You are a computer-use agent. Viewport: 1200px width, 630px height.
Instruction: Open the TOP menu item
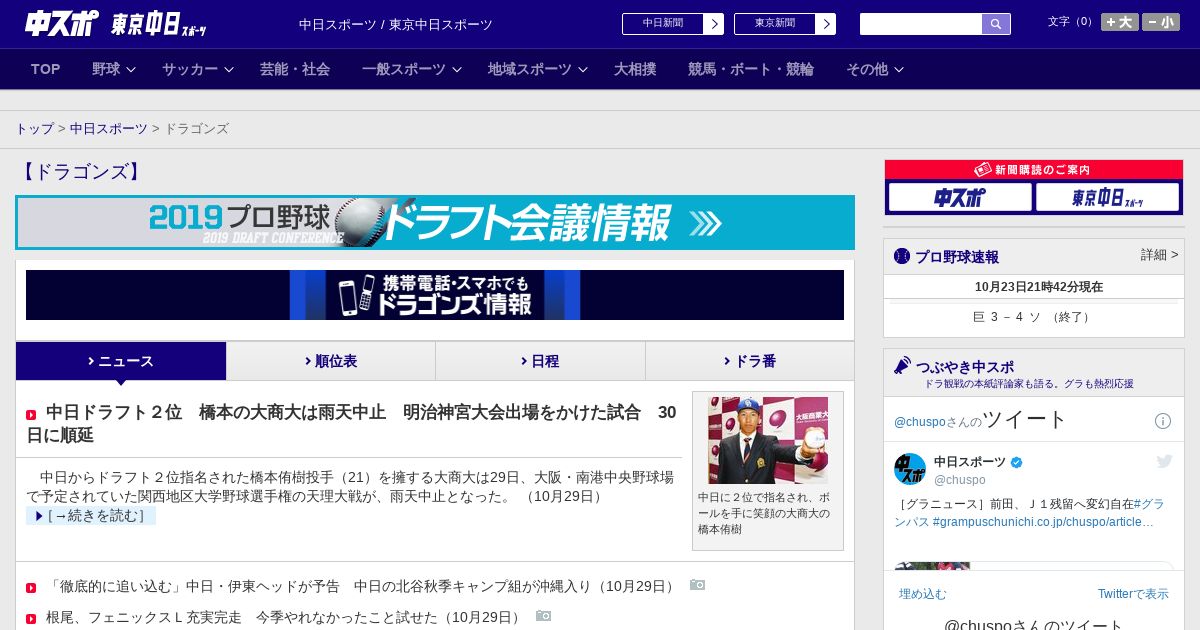coord(46,69)
